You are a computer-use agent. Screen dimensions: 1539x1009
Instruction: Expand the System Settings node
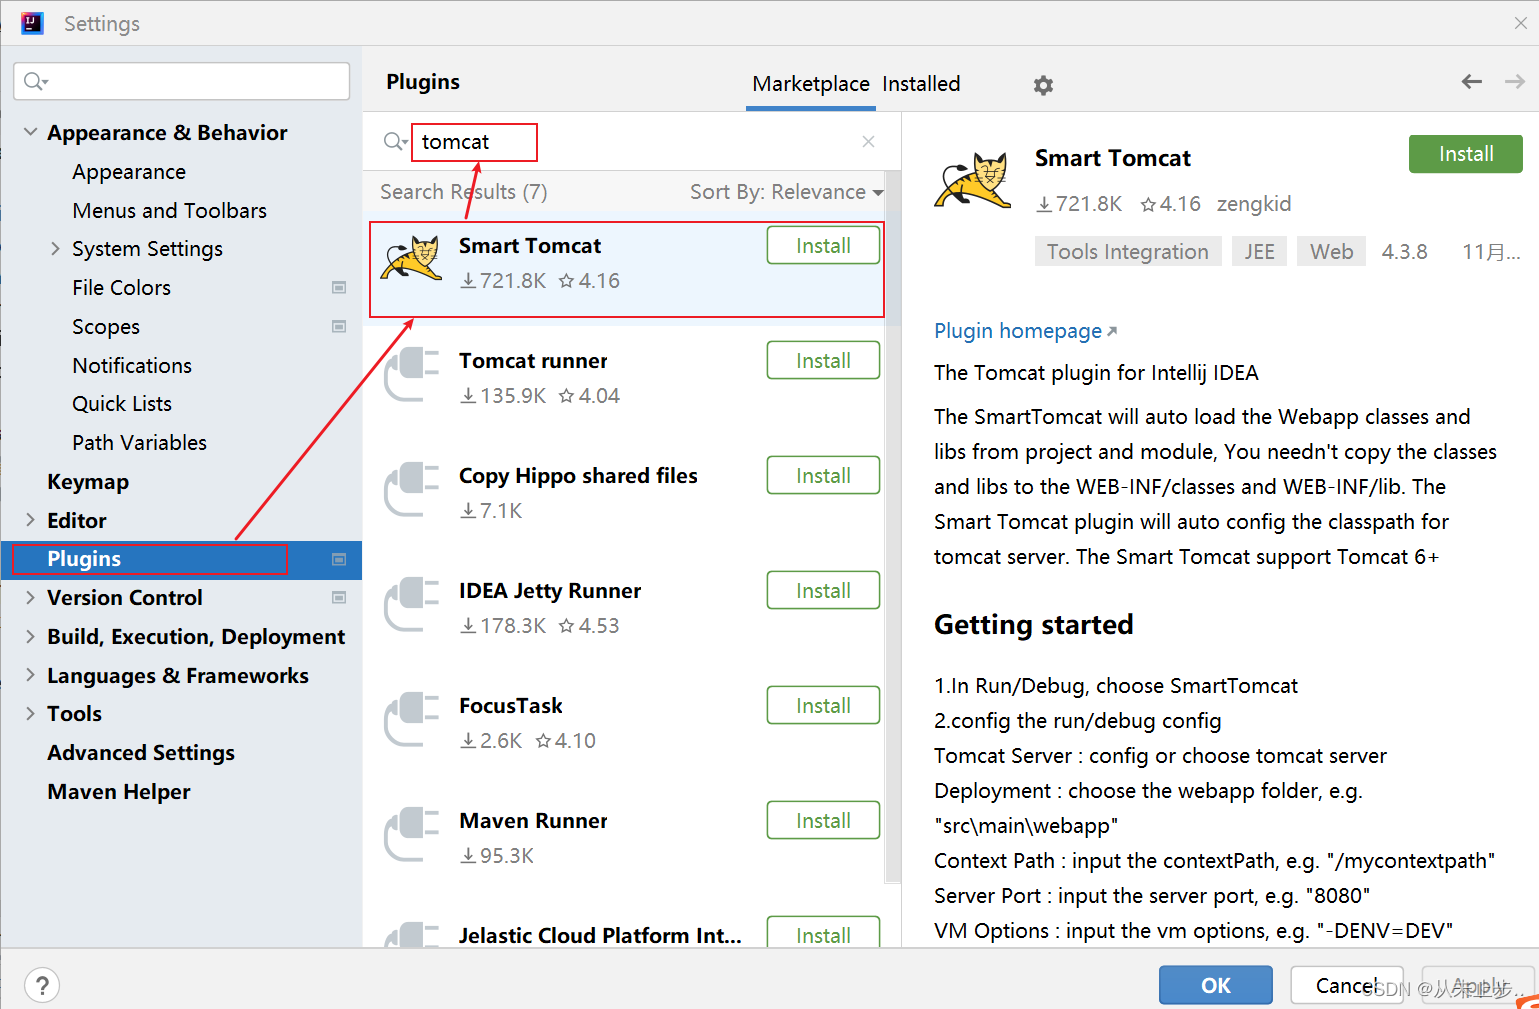click(56, 248)
